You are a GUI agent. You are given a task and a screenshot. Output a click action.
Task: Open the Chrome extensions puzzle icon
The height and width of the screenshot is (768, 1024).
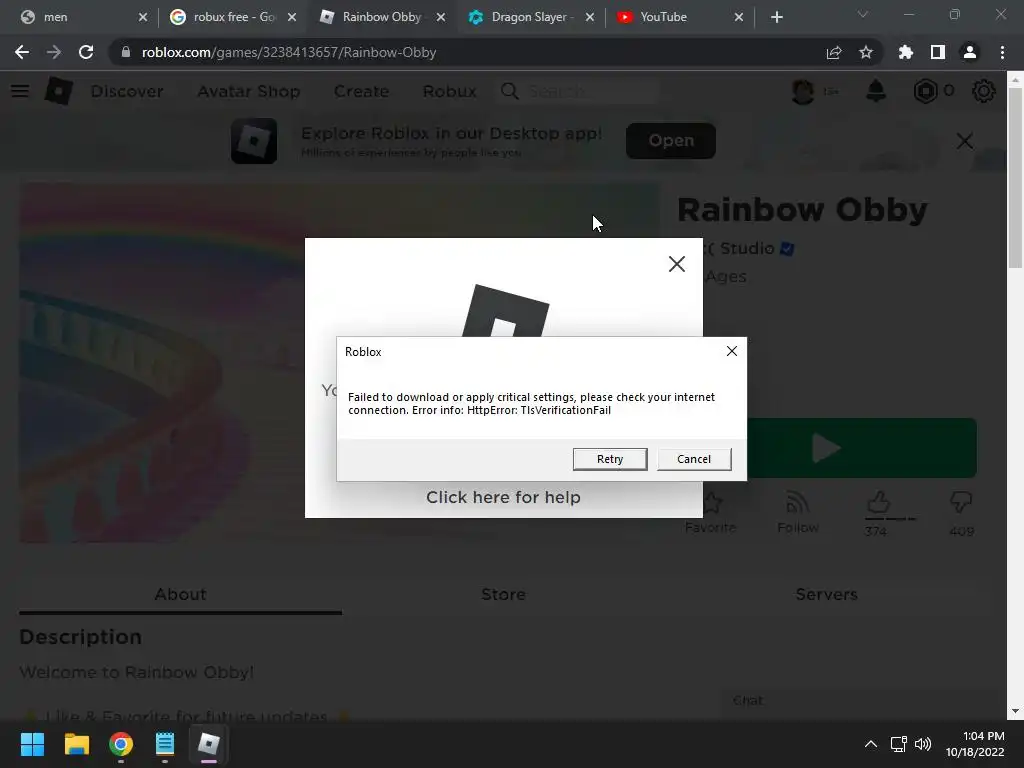[905, 52]
